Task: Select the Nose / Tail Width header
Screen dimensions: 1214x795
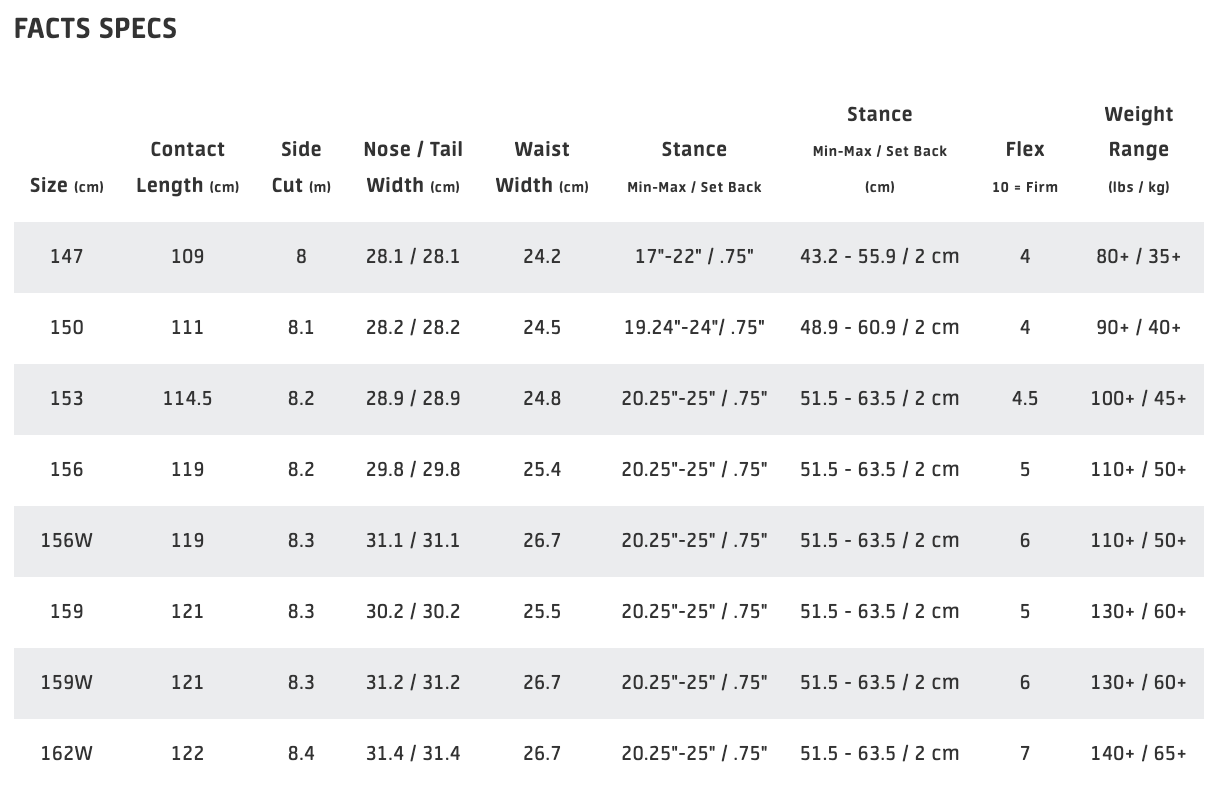Action: tap(413, 167)
